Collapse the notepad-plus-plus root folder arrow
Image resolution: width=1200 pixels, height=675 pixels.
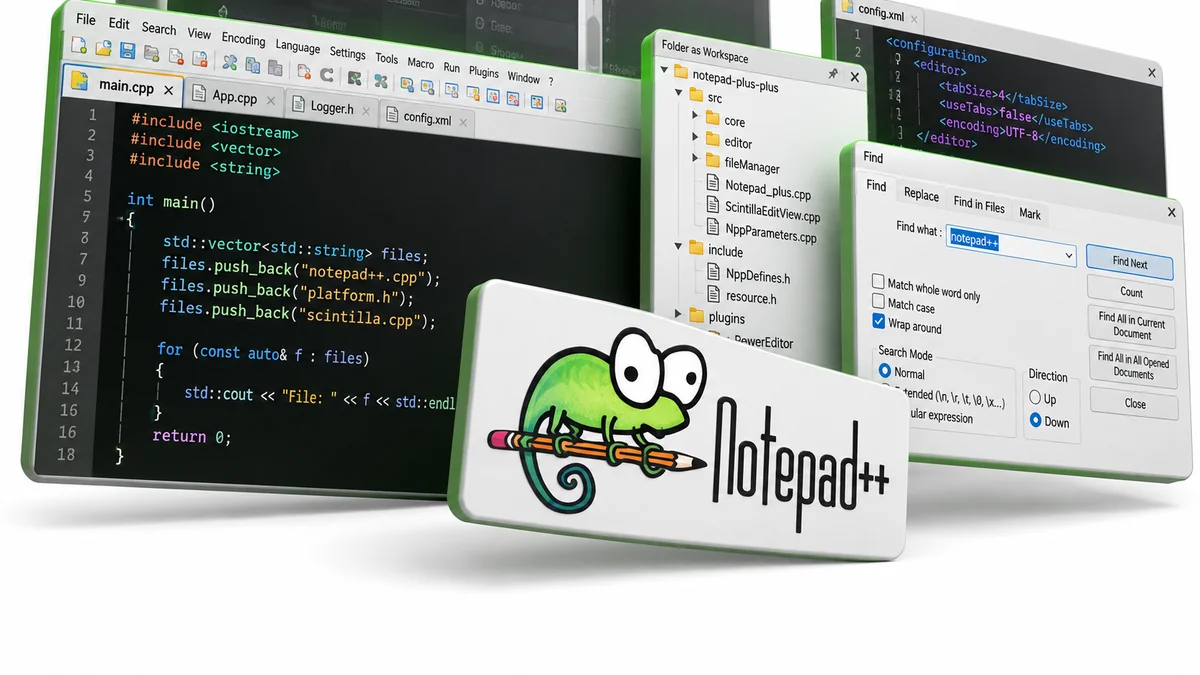click(x=665, y=72)
